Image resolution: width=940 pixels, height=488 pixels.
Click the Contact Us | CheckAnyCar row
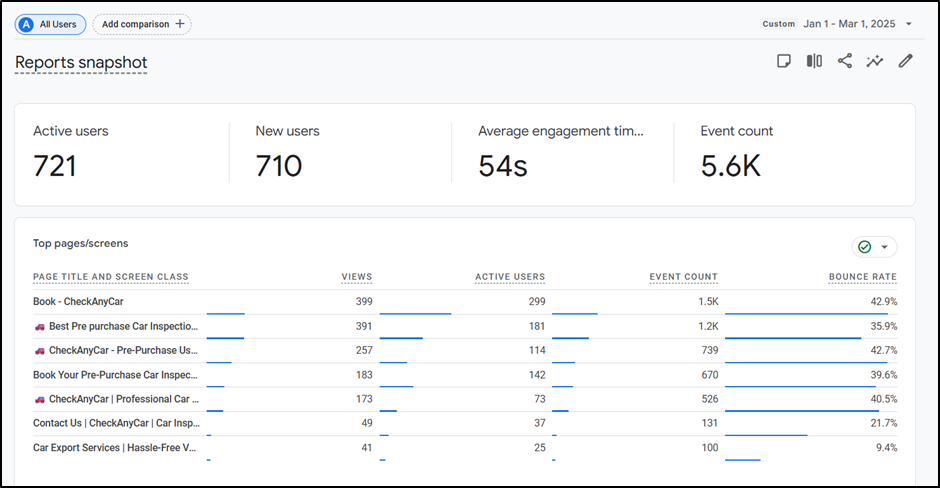(x=115, y=423)
